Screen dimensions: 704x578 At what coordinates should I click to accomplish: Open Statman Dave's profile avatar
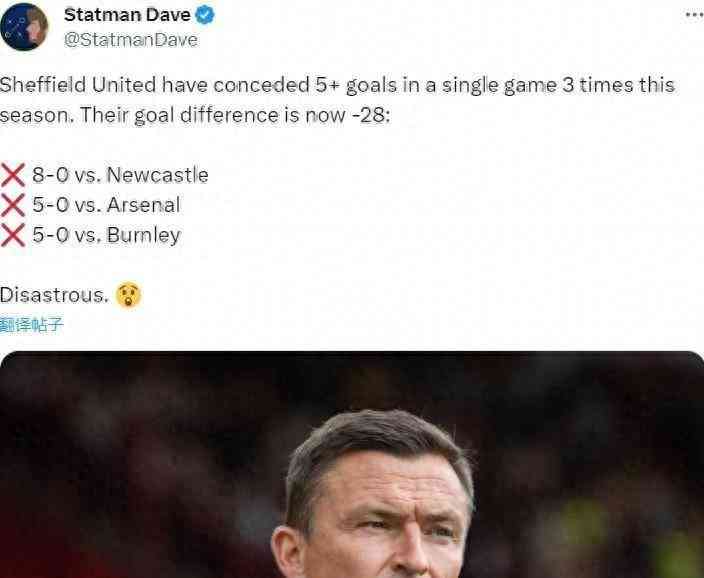tap(24, 27)
